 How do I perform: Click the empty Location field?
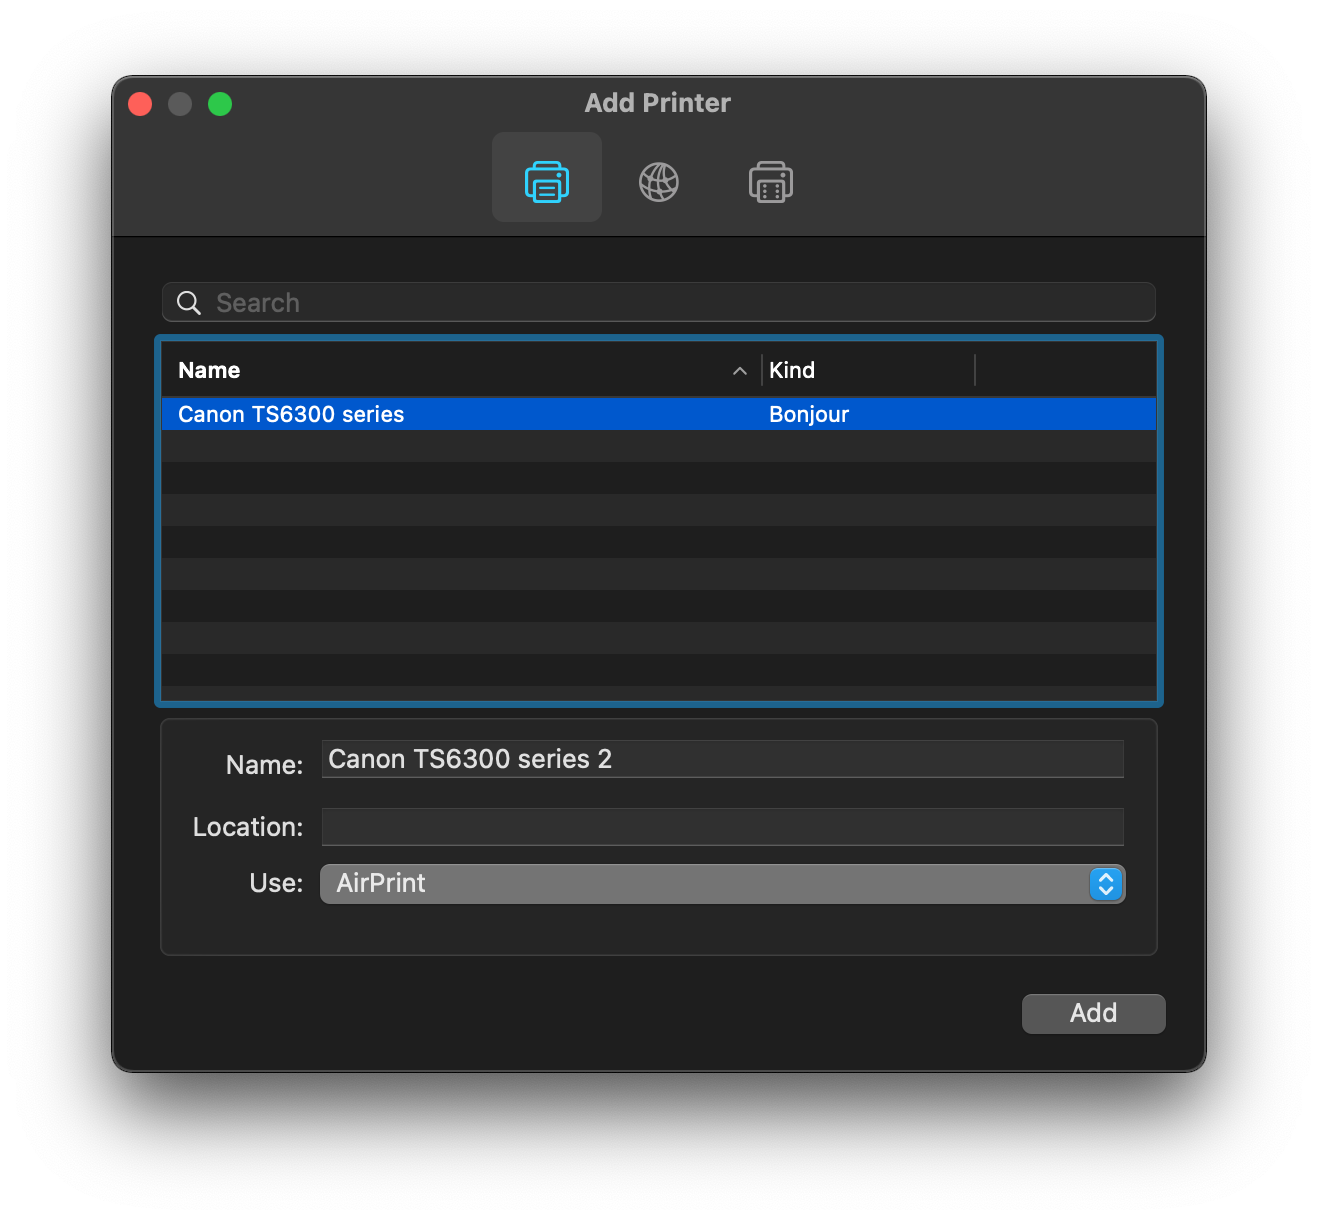pyautogui.click(x=722, y=826)
